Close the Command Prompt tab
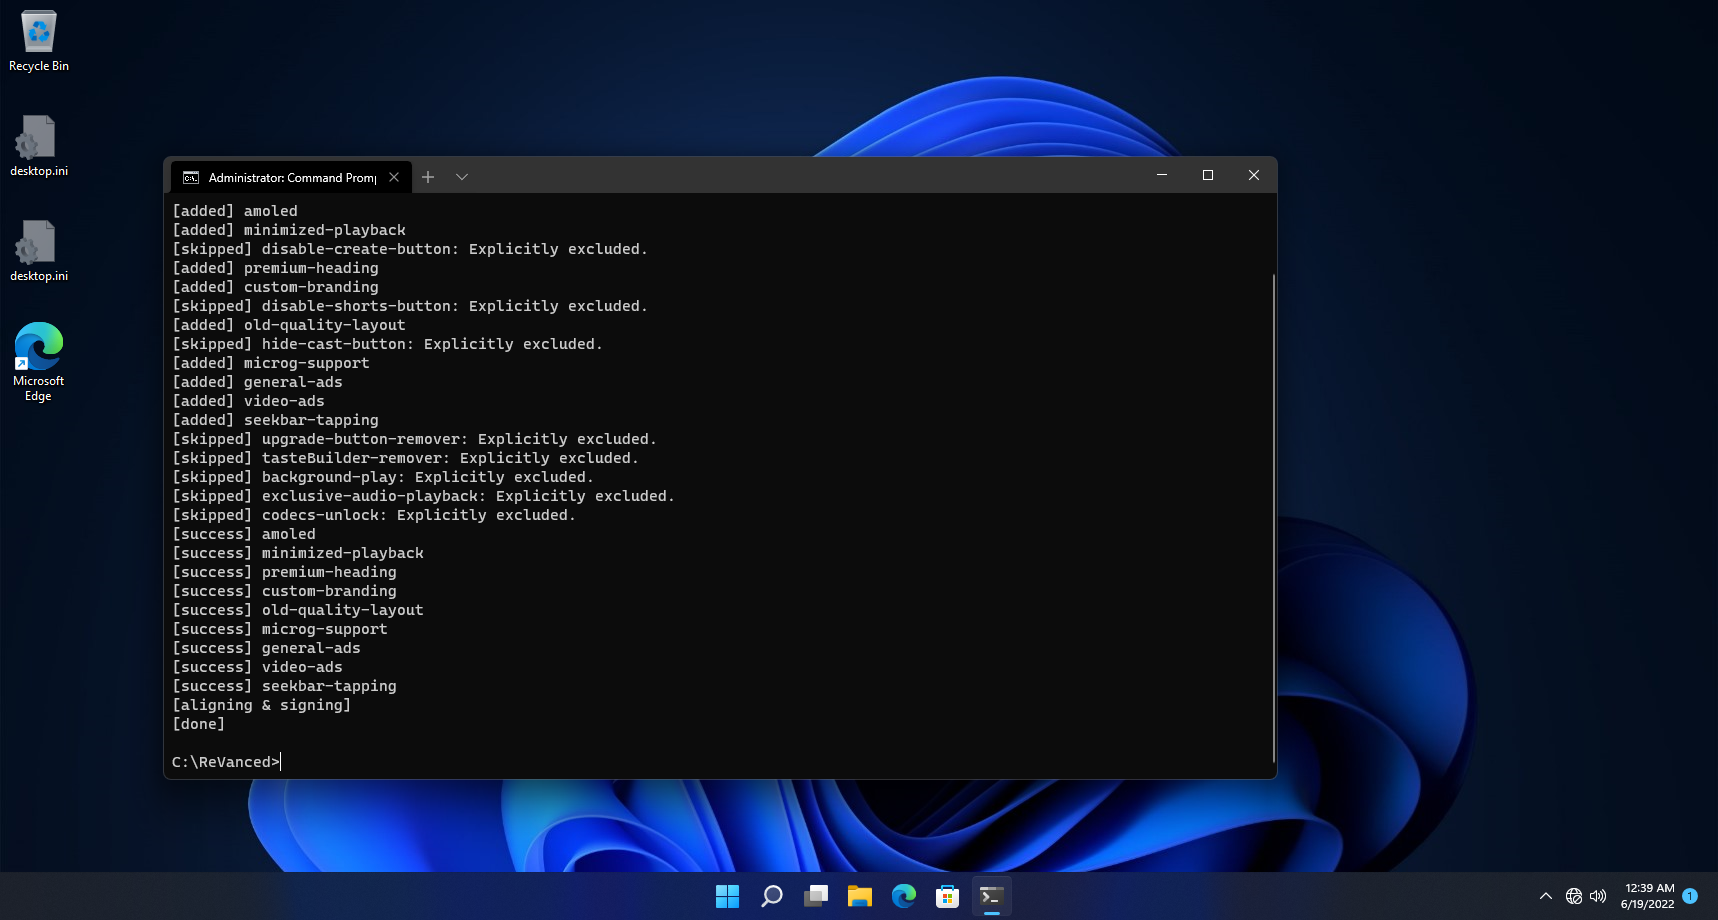This screenshot has width=1718, height=920. pos(394,177)
